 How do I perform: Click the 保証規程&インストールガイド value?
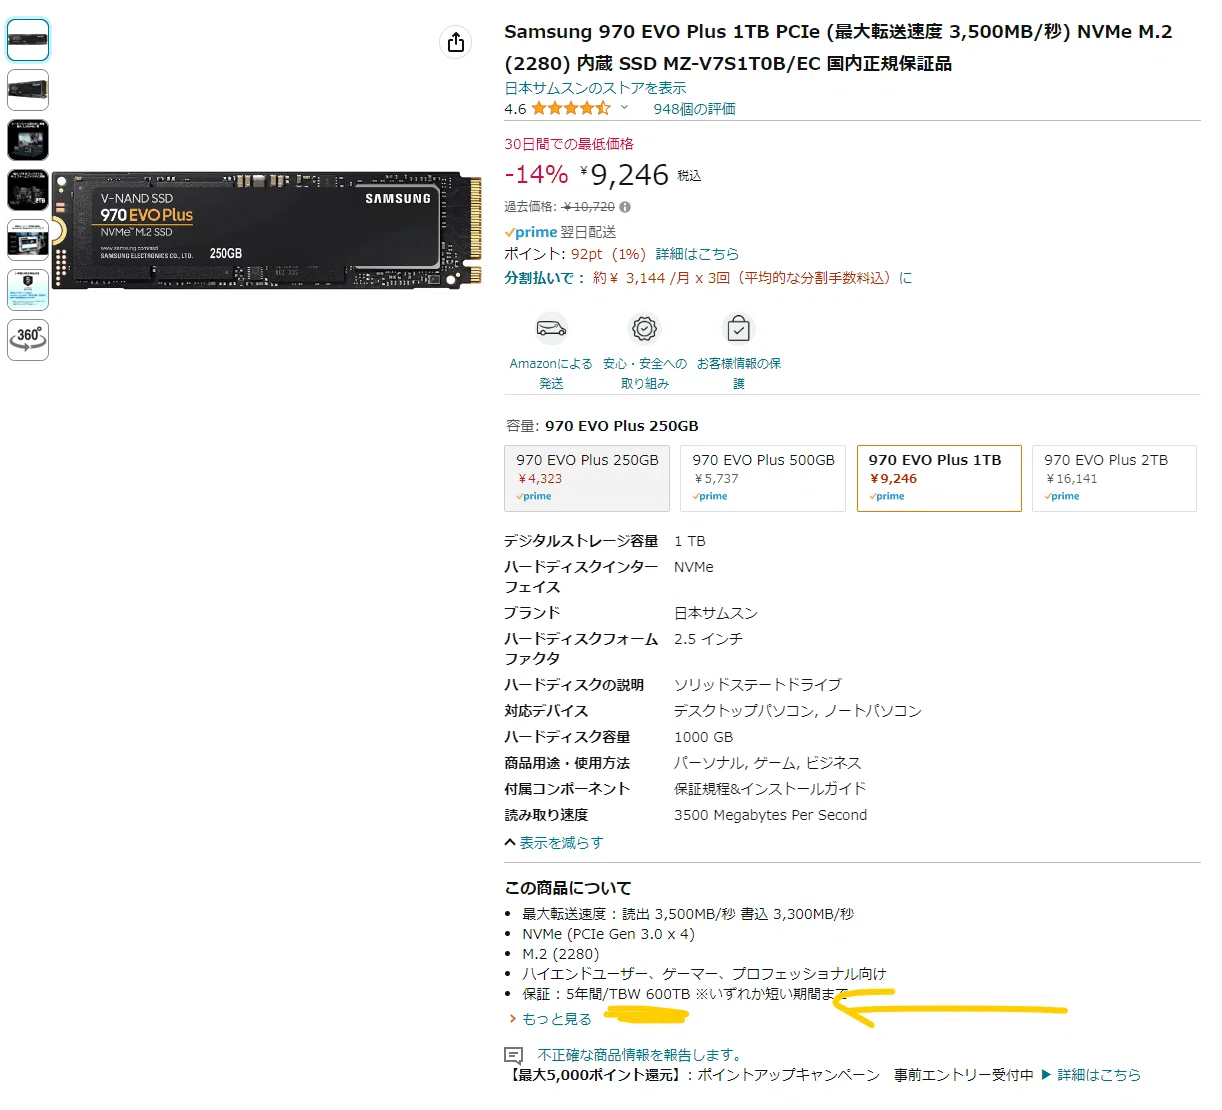pyautogui.click(x=770, y=789)
